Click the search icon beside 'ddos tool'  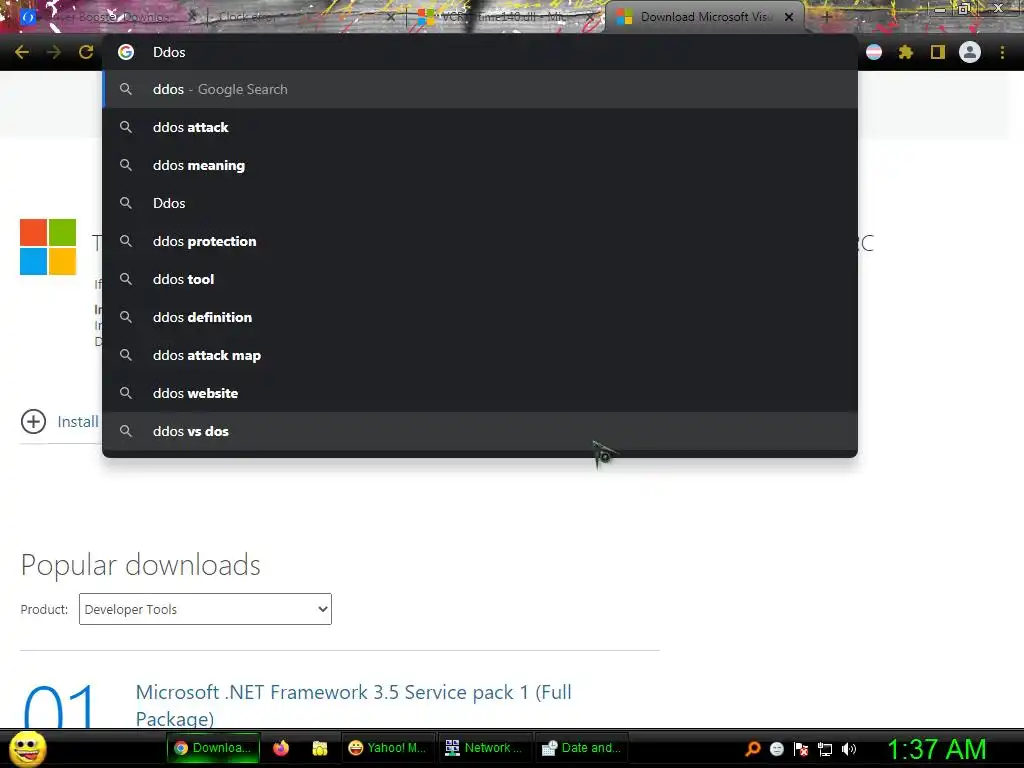point(126,279)
